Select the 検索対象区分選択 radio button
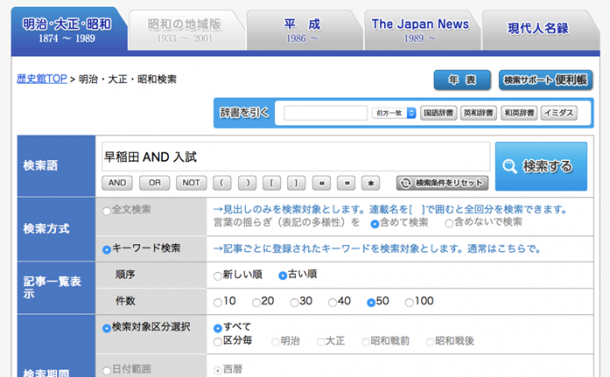610x377 pixels. tap(107, 328)
